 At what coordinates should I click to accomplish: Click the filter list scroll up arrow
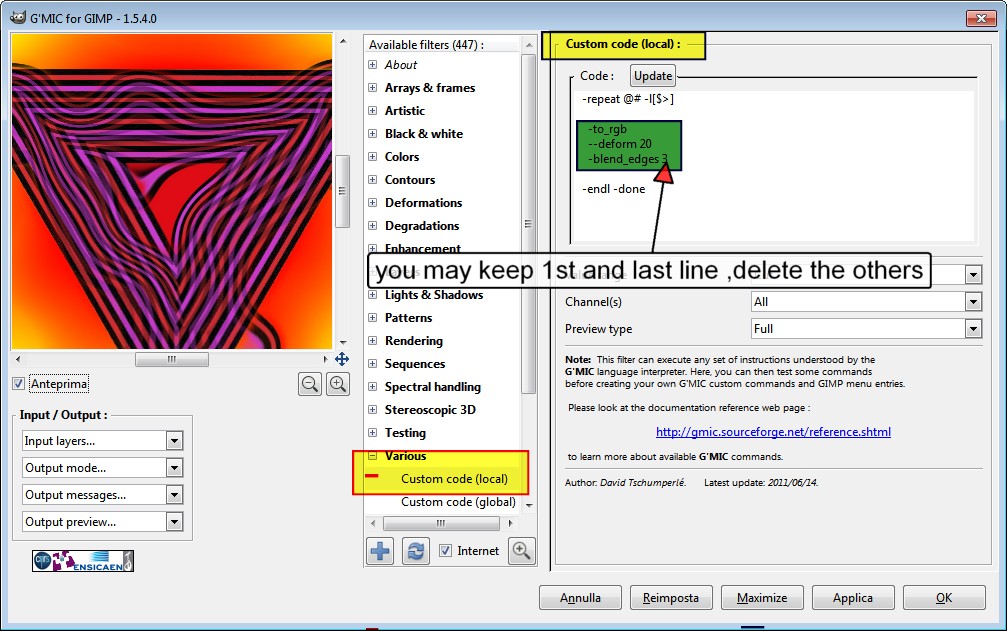[529, 45]
